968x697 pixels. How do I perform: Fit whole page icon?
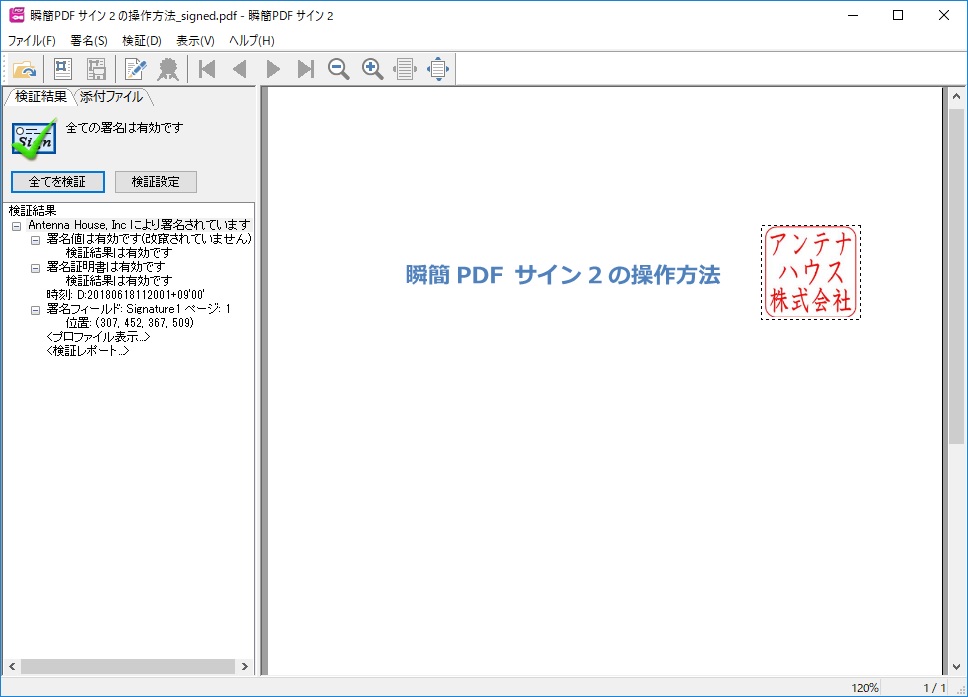438,69
